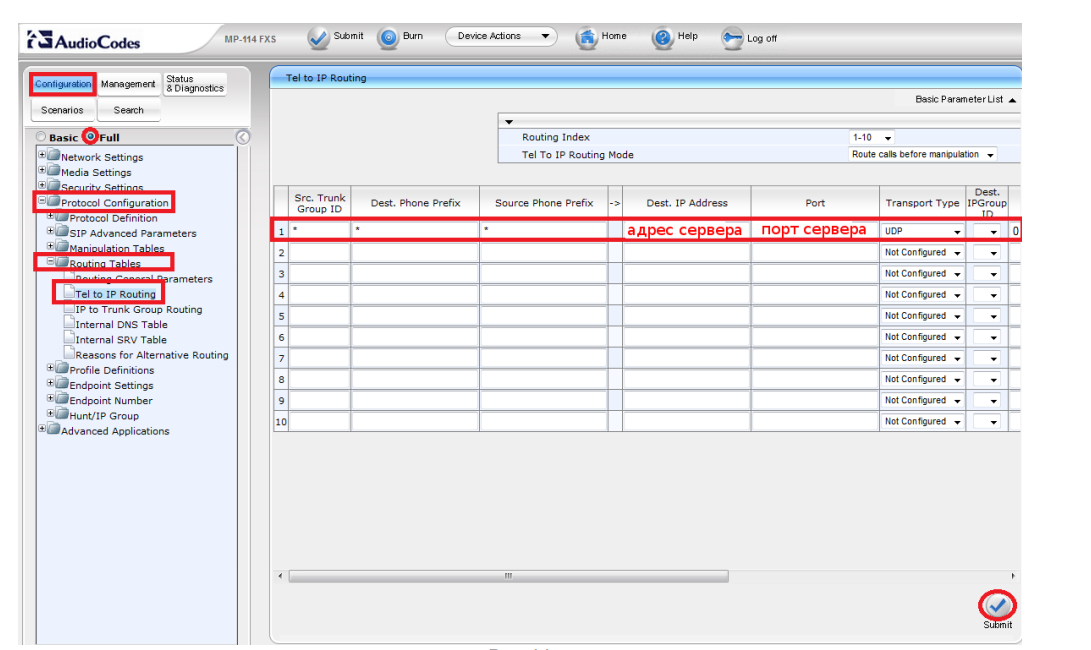
Task: Click the Submit checkmark icon in top toolbar
Action: tap(318, 38)
